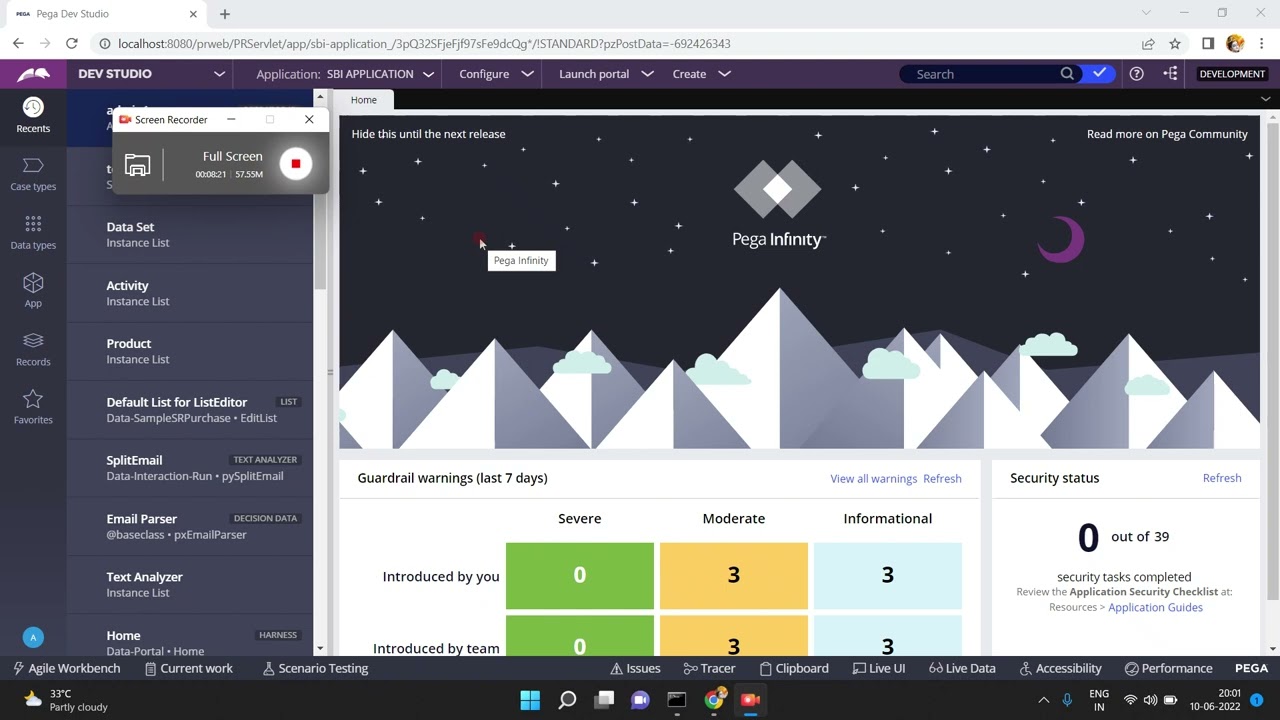Image resolution: width=1280 pixels, height=720 pixels.
Task: Open SplitEmail text analyzer recent
Action: coord(190,467)
